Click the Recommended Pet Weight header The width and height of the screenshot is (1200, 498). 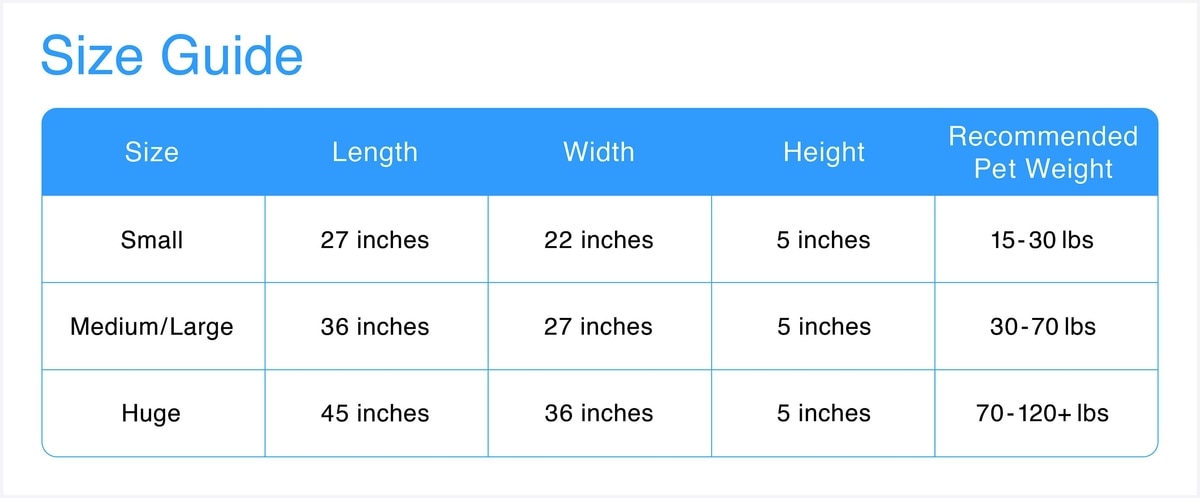(x=1043, y=152)
